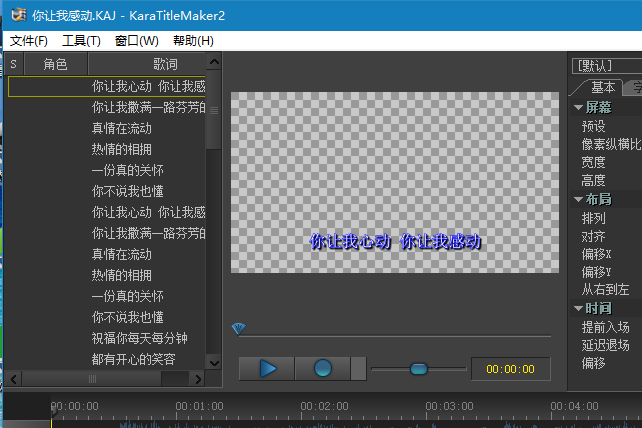Collapse the 布局 section
The image size is (642, 428).
click(578, 199)
